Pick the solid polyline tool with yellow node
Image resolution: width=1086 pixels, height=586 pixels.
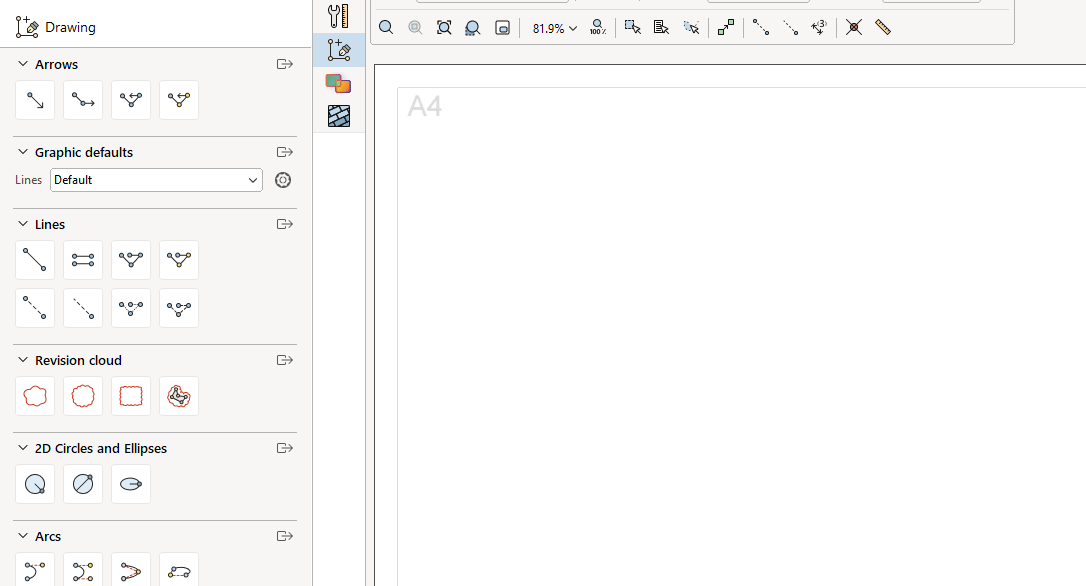click(179, 260)
